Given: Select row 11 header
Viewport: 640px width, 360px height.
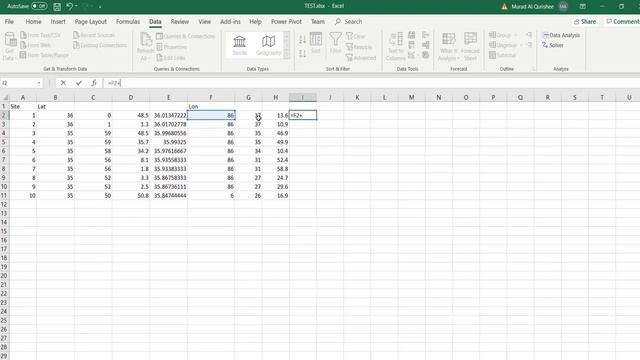Looking at the screenshot, I should 4,196.
